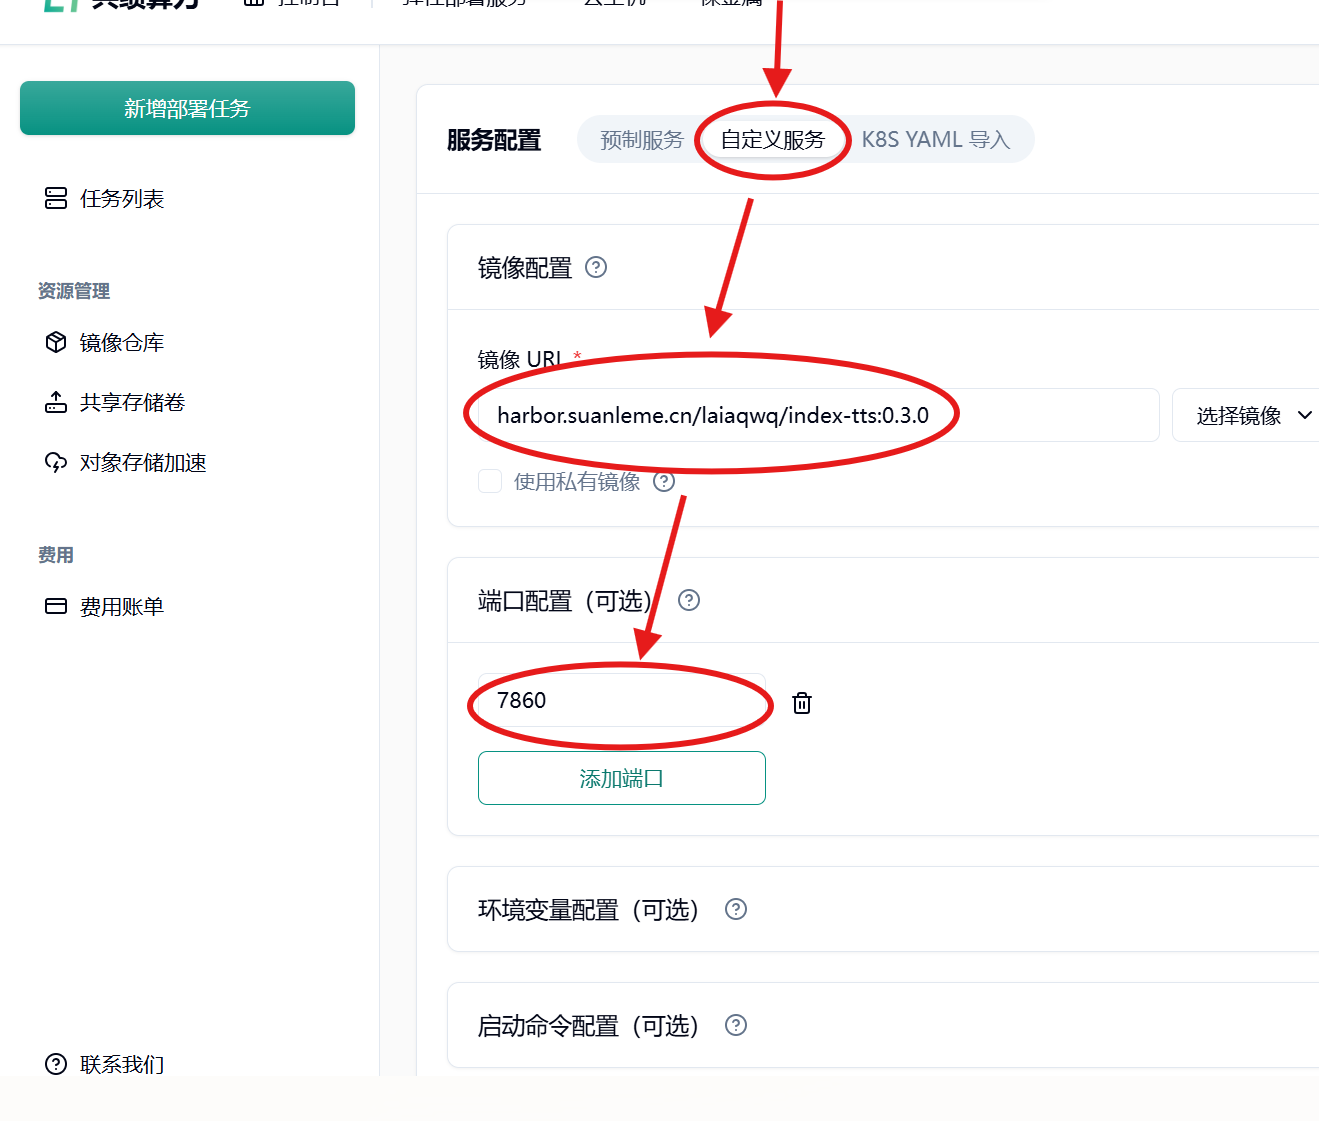
Task: Go to 共享存储卷 storage page
Action: pyautogui.click(x=131, y=403)
